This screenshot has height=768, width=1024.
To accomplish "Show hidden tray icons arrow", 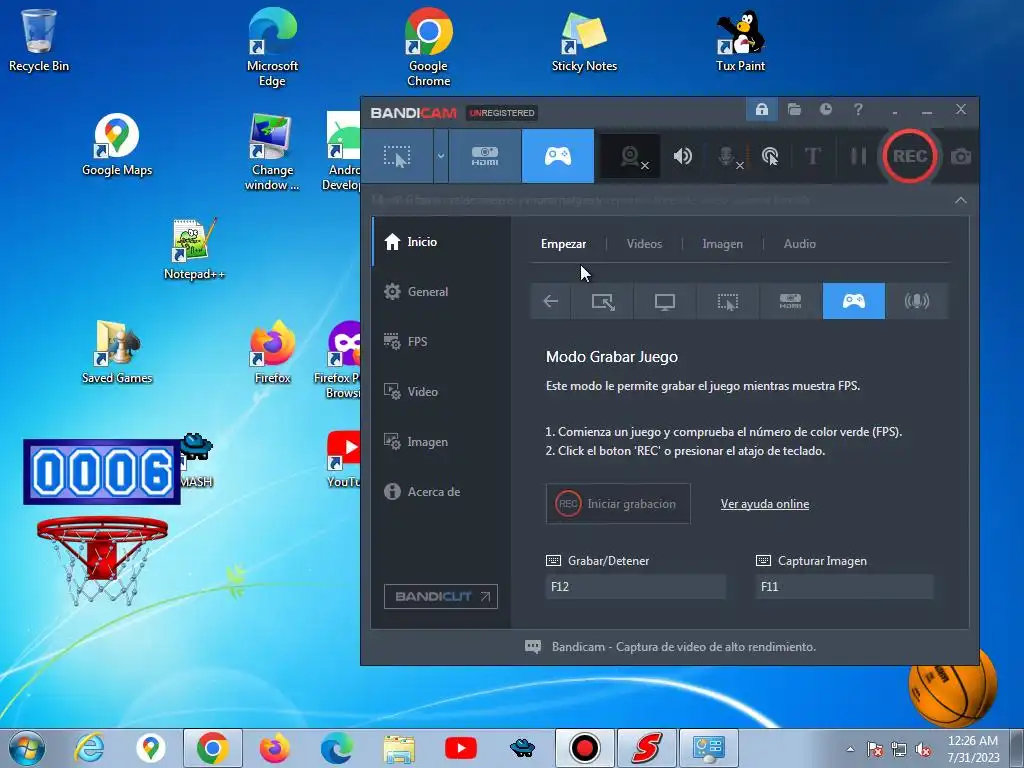I will tap(850, 749).
